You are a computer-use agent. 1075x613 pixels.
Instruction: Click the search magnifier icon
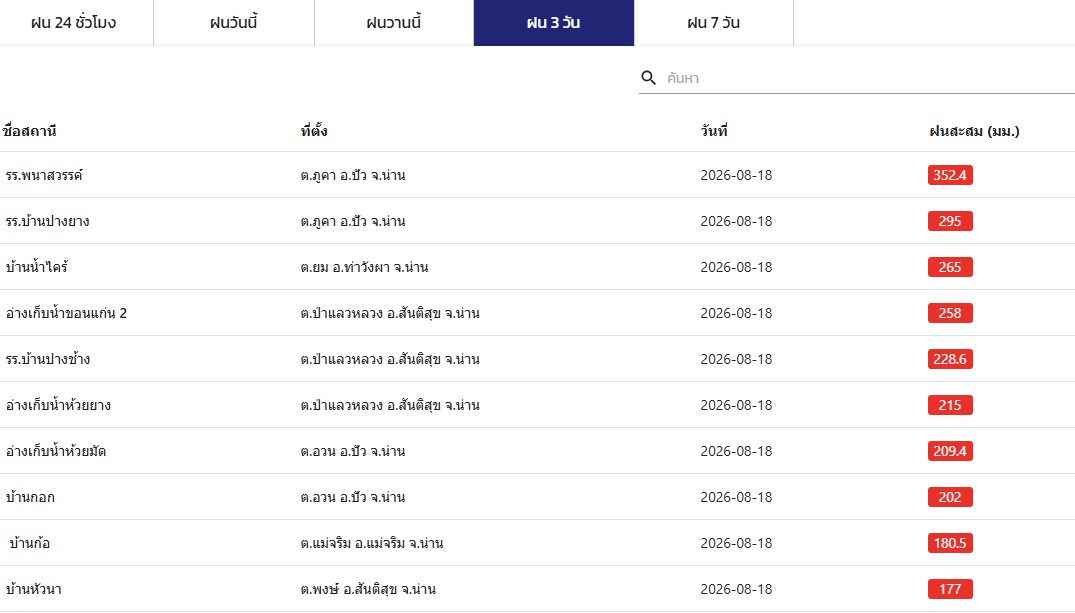coord(648,78)
